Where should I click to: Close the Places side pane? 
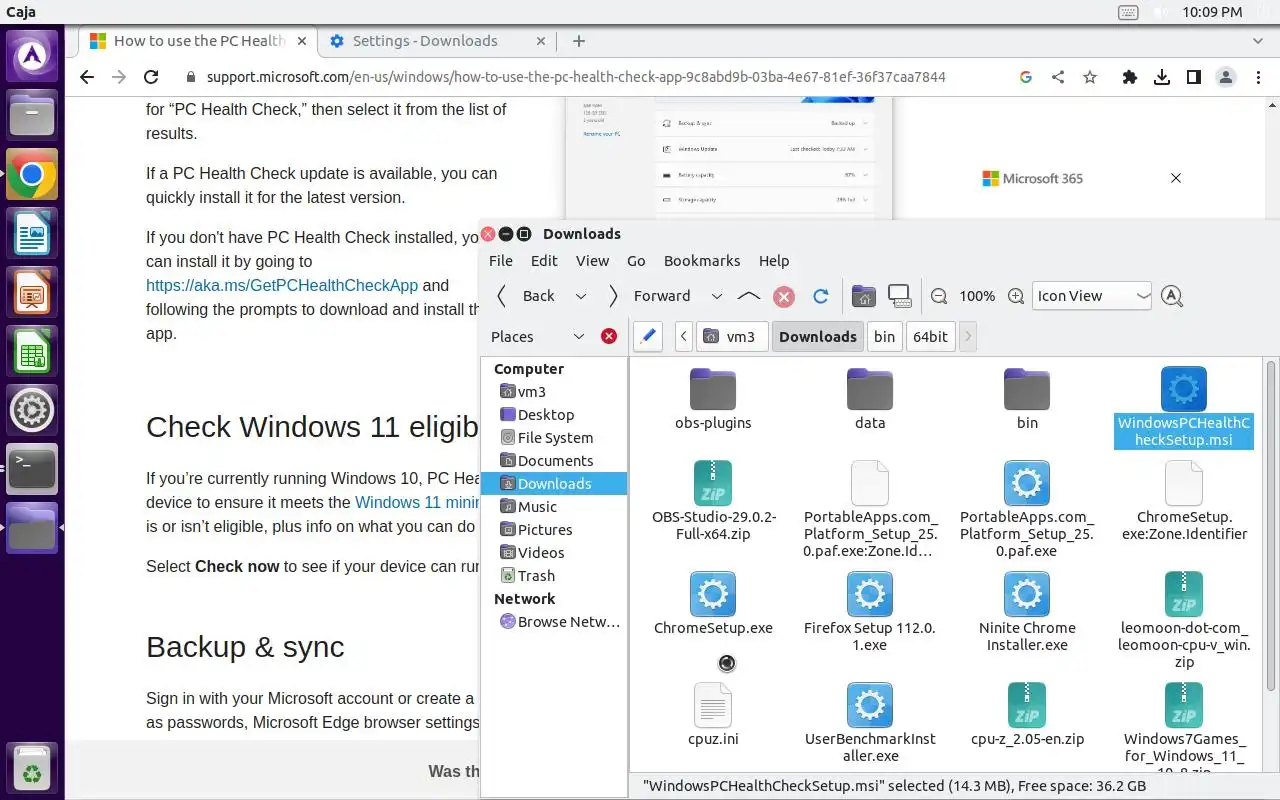click(609, 336)
